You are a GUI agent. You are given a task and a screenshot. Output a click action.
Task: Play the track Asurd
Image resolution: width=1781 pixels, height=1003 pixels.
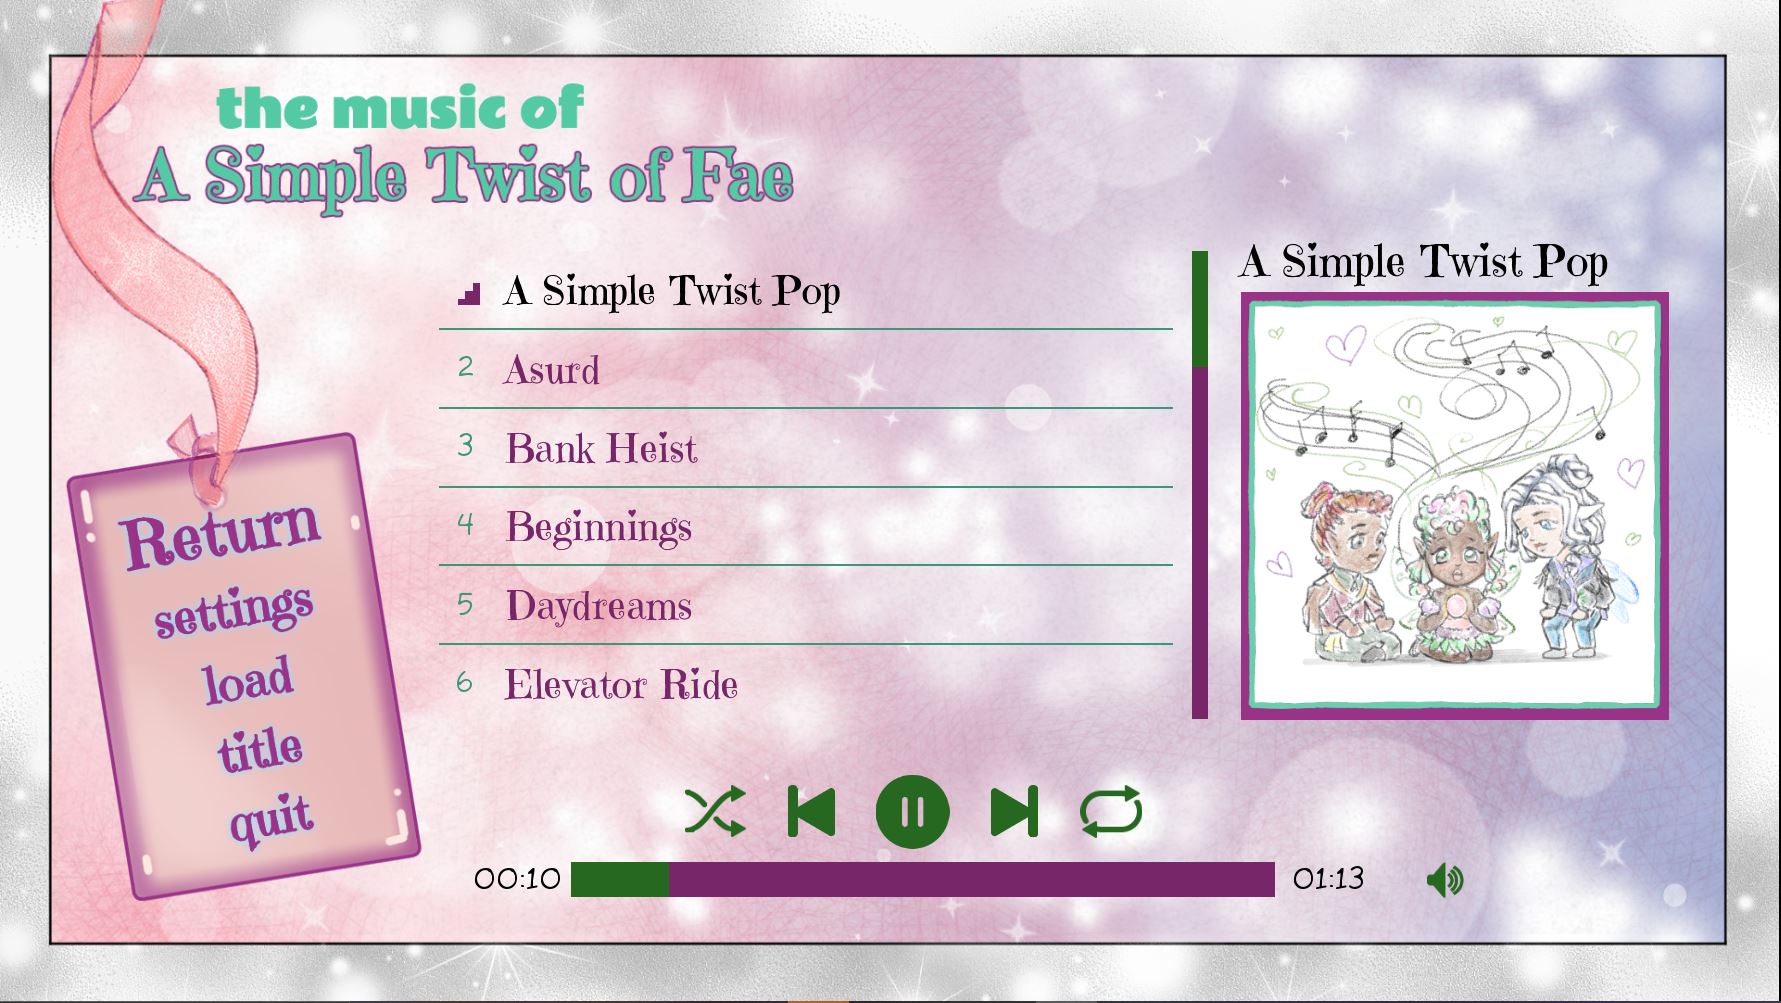pos(805,369)
